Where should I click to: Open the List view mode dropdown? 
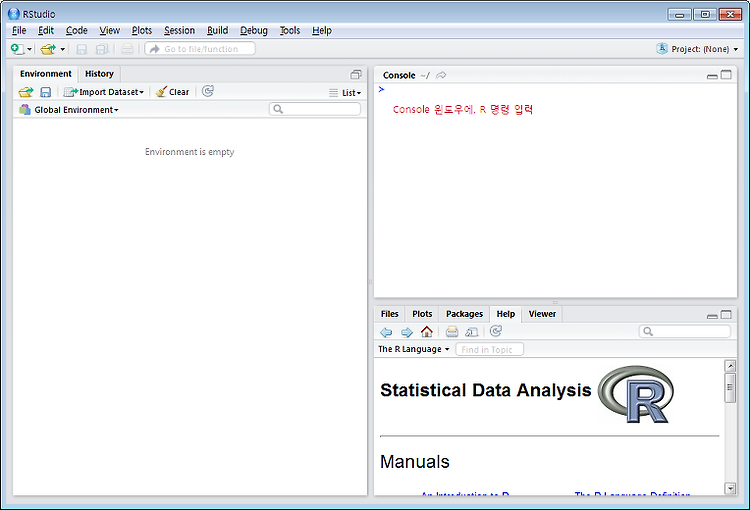click(x=345, y=93)
